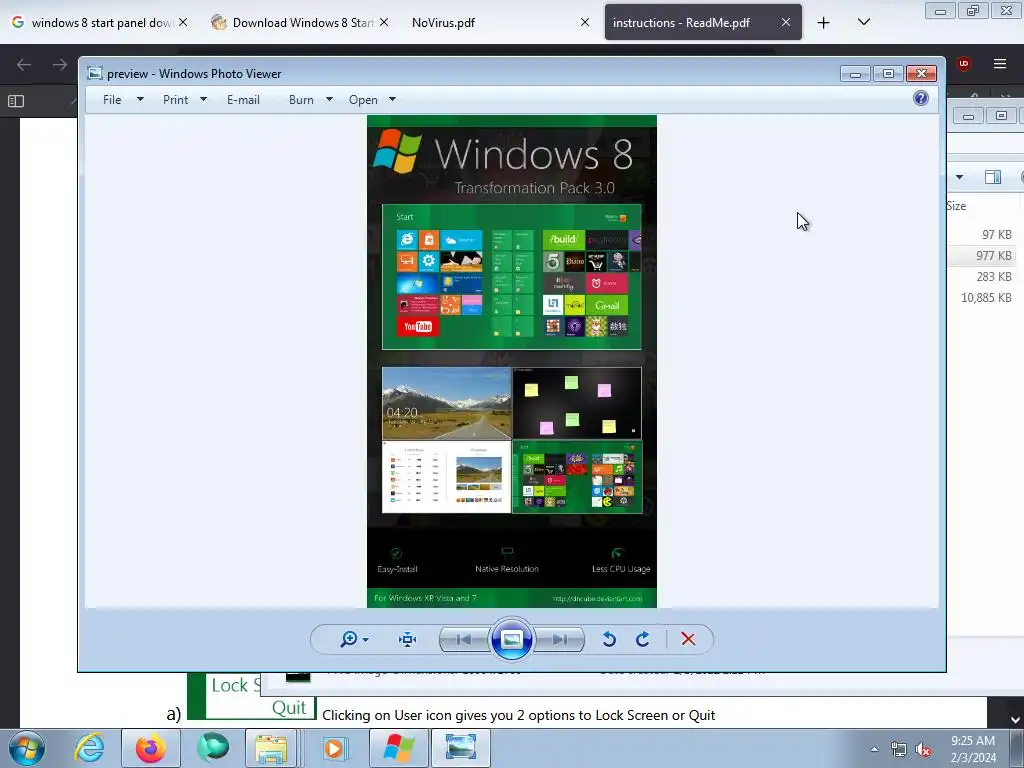Close the instructions - ReadMe.pdf tab
The height and width of the screenshot is (768, 1024).
[x=786, y=22]
